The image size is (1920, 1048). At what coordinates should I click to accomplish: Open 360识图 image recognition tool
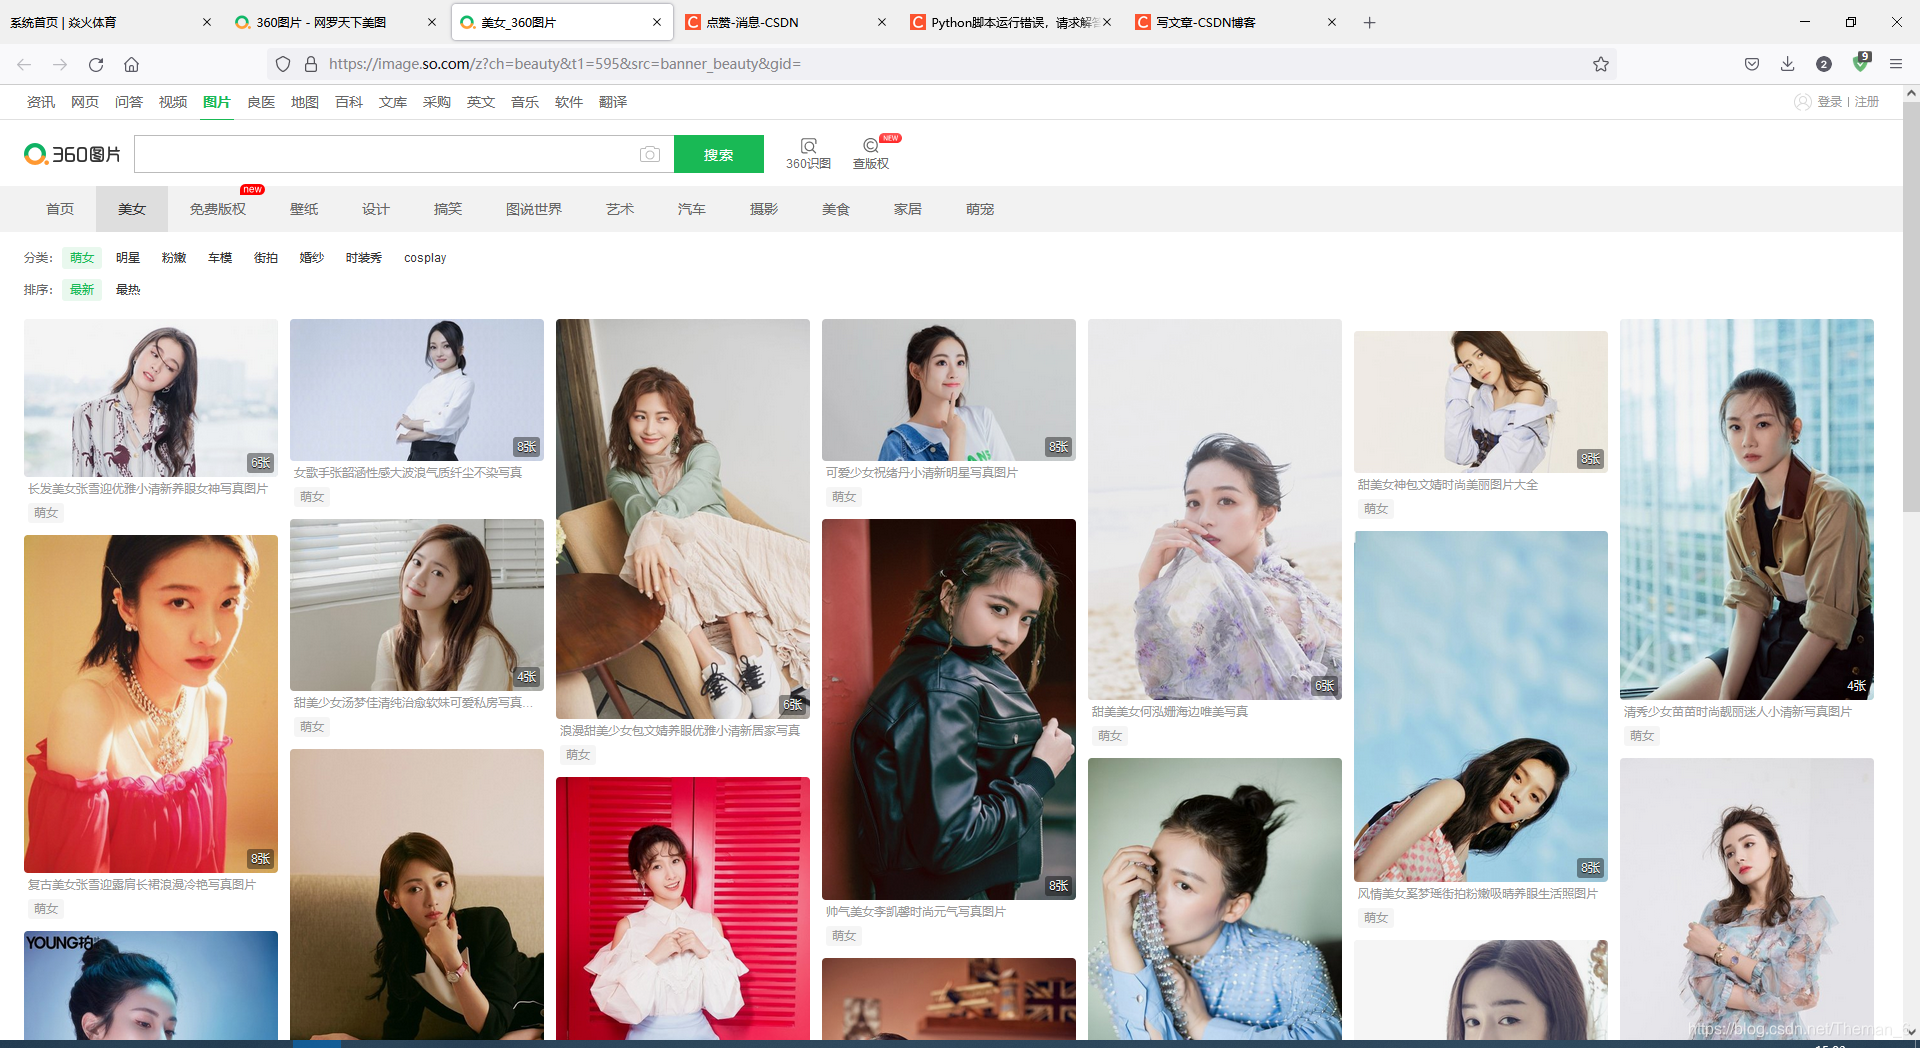(x=808, y=154)
